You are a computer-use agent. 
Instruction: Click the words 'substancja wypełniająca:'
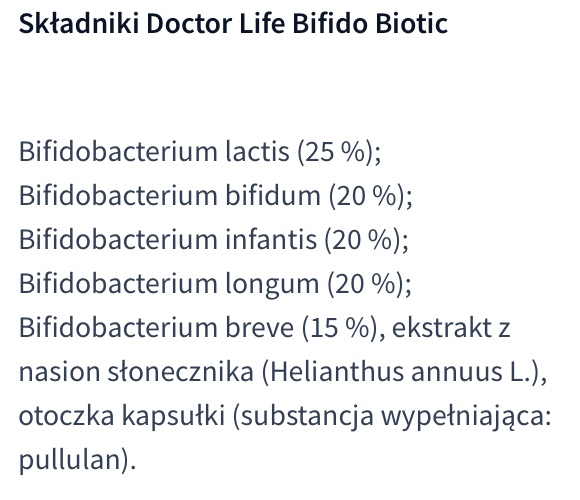click(392, 416)
